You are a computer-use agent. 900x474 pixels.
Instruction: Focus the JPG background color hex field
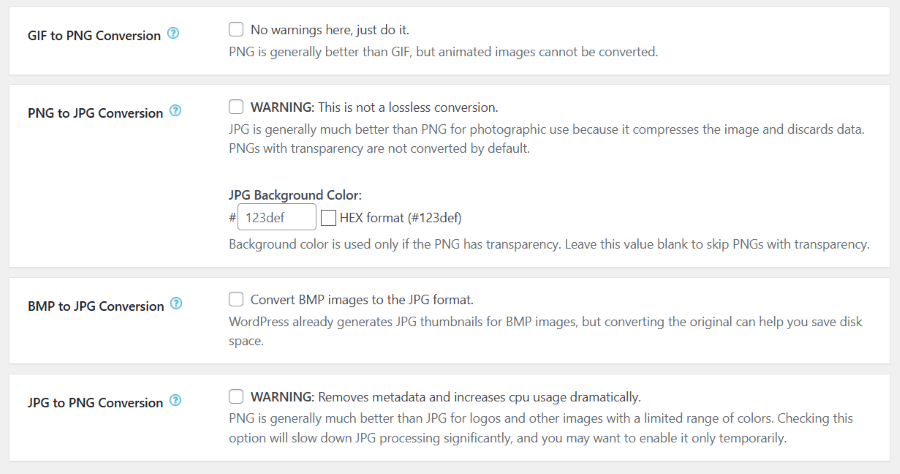[277, 217]
